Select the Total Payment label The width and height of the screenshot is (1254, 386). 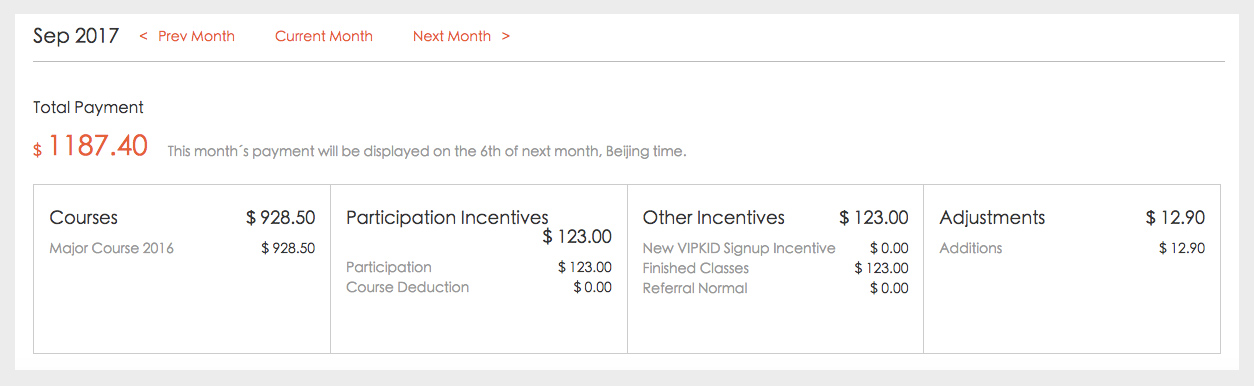pos(88,107)
